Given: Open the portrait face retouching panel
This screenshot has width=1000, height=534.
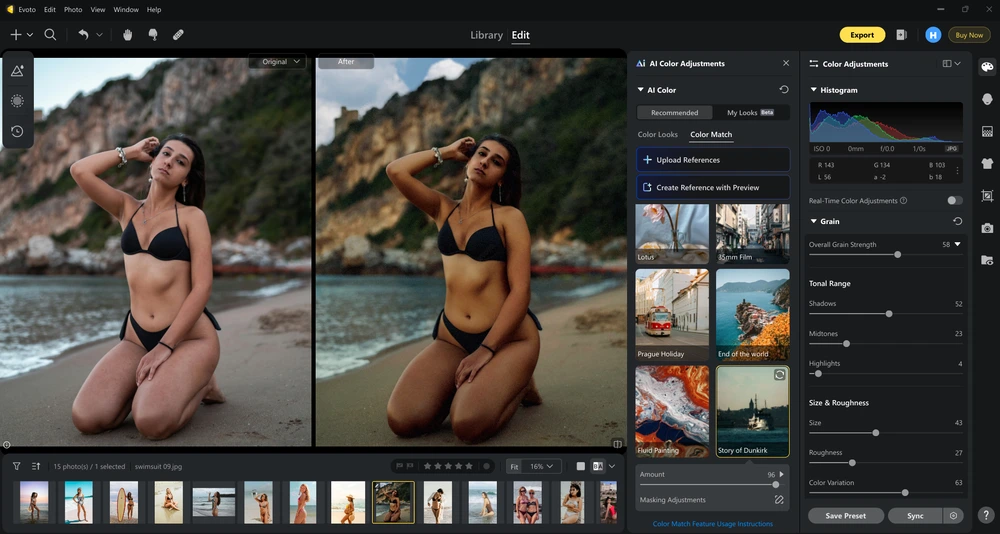Looking at the screenshot, I should click(987, 99).
